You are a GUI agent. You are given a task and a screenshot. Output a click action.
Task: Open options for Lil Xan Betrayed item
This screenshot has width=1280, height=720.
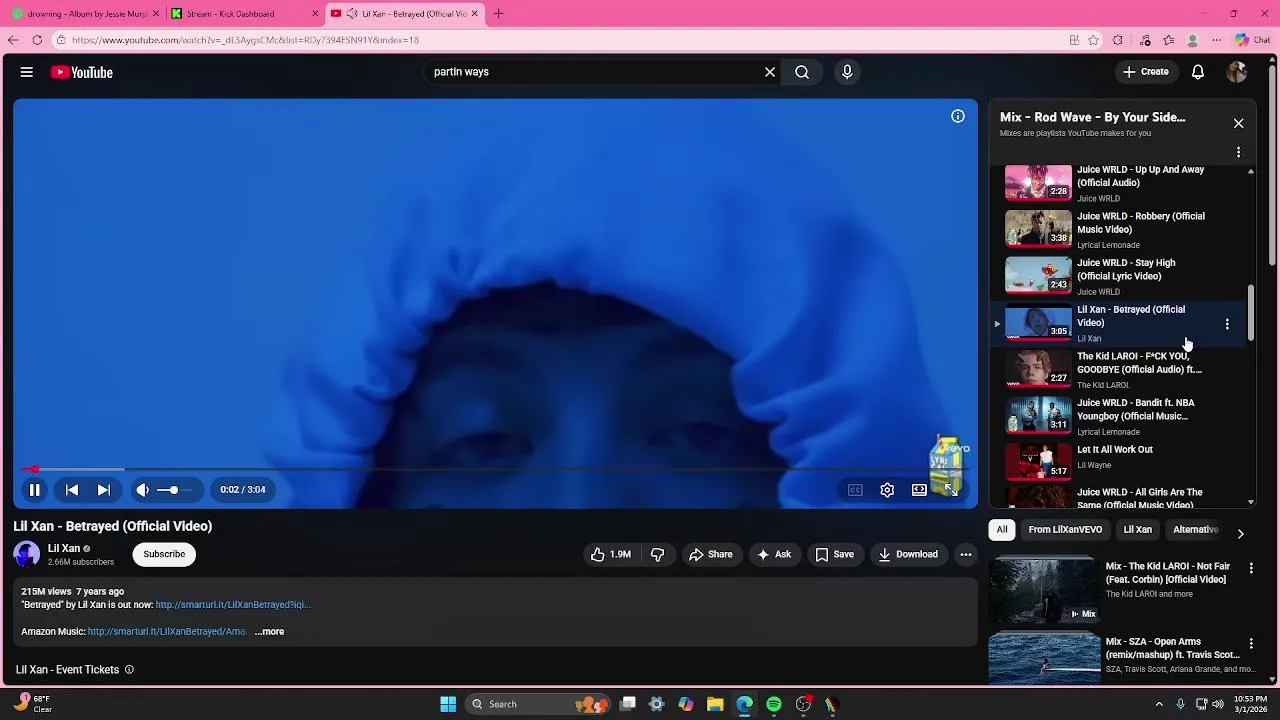click(1227, 324)
